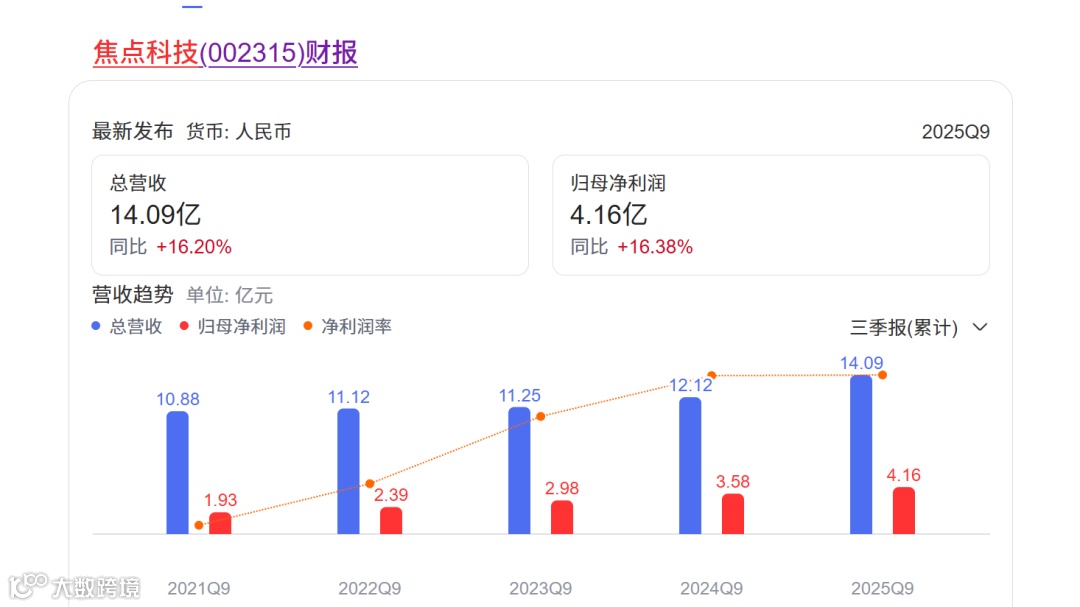The image size is (1080, 607).
Task: Toggle the 净利润率 legend item
Action: (348, 327)
